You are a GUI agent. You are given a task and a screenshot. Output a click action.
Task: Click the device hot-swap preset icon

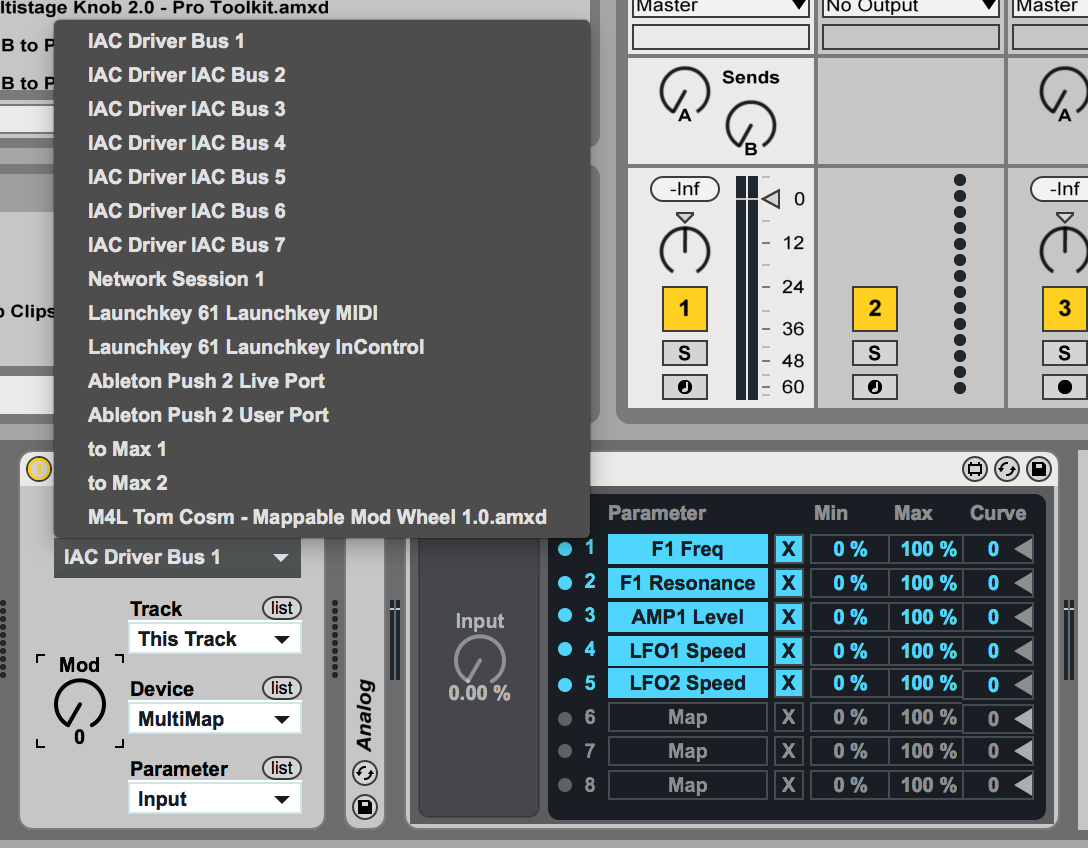[1006, 469]
